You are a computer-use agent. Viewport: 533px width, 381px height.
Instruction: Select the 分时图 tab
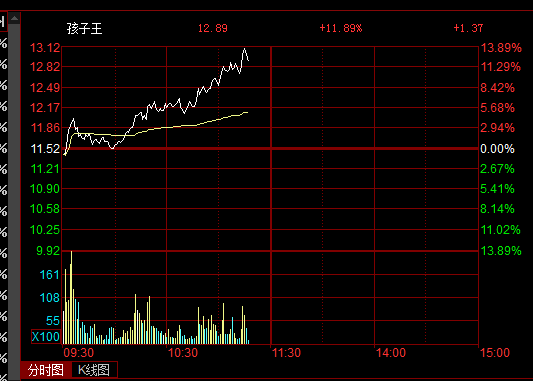click(46, 370)
